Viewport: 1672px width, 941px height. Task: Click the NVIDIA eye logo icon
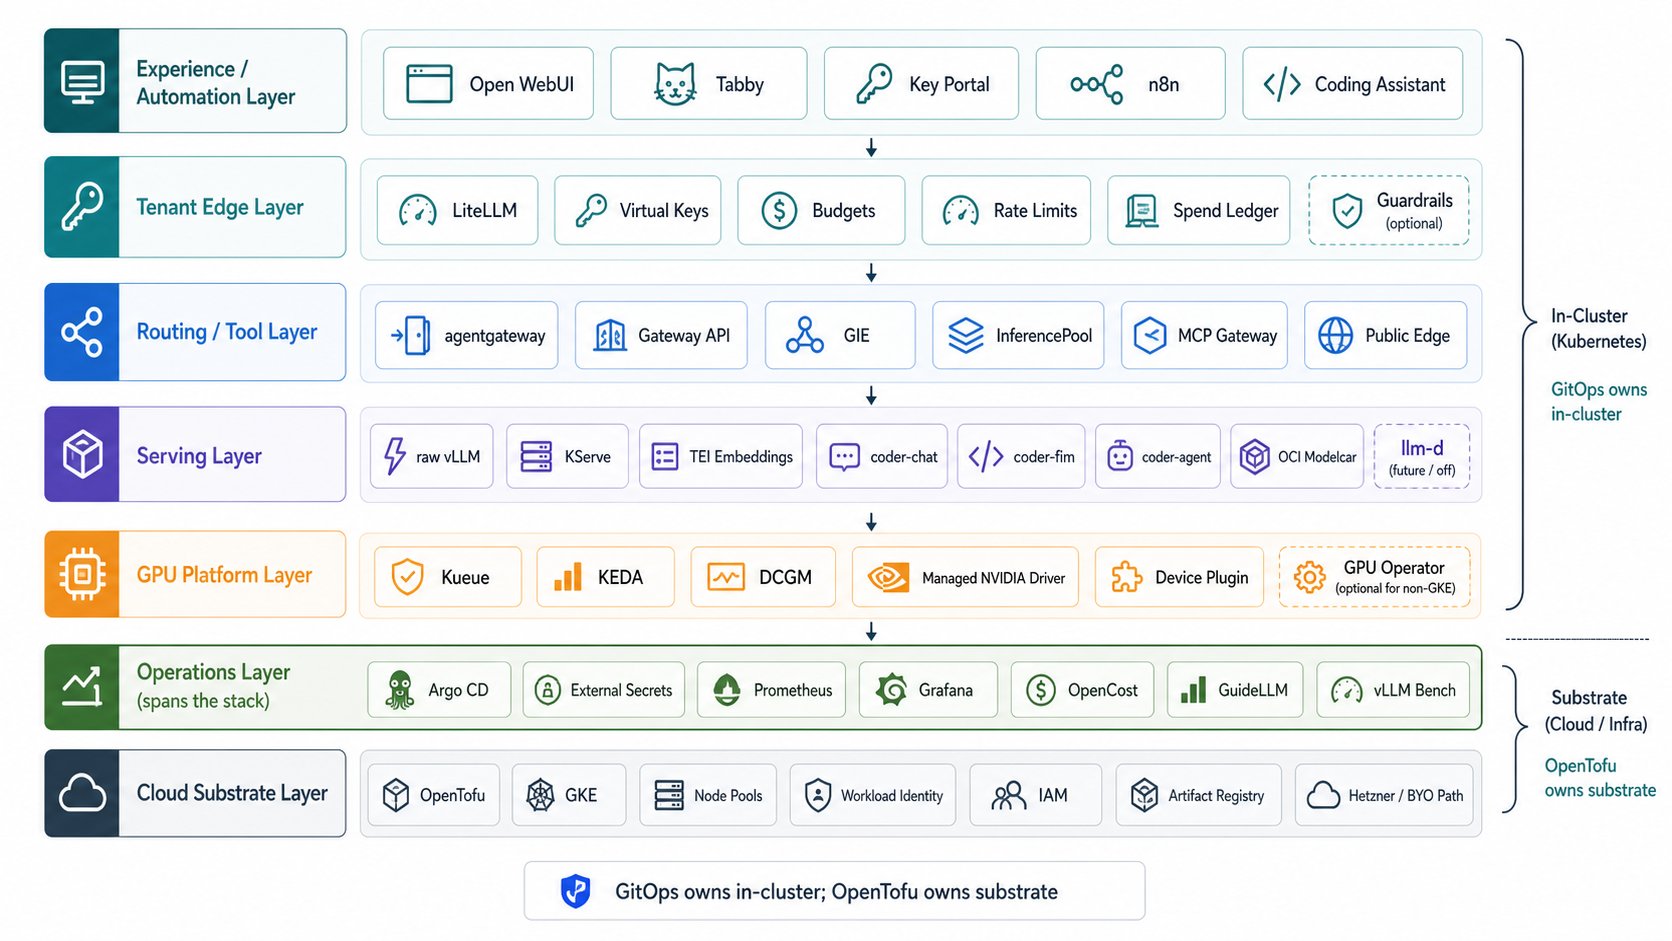pos(888,577)
